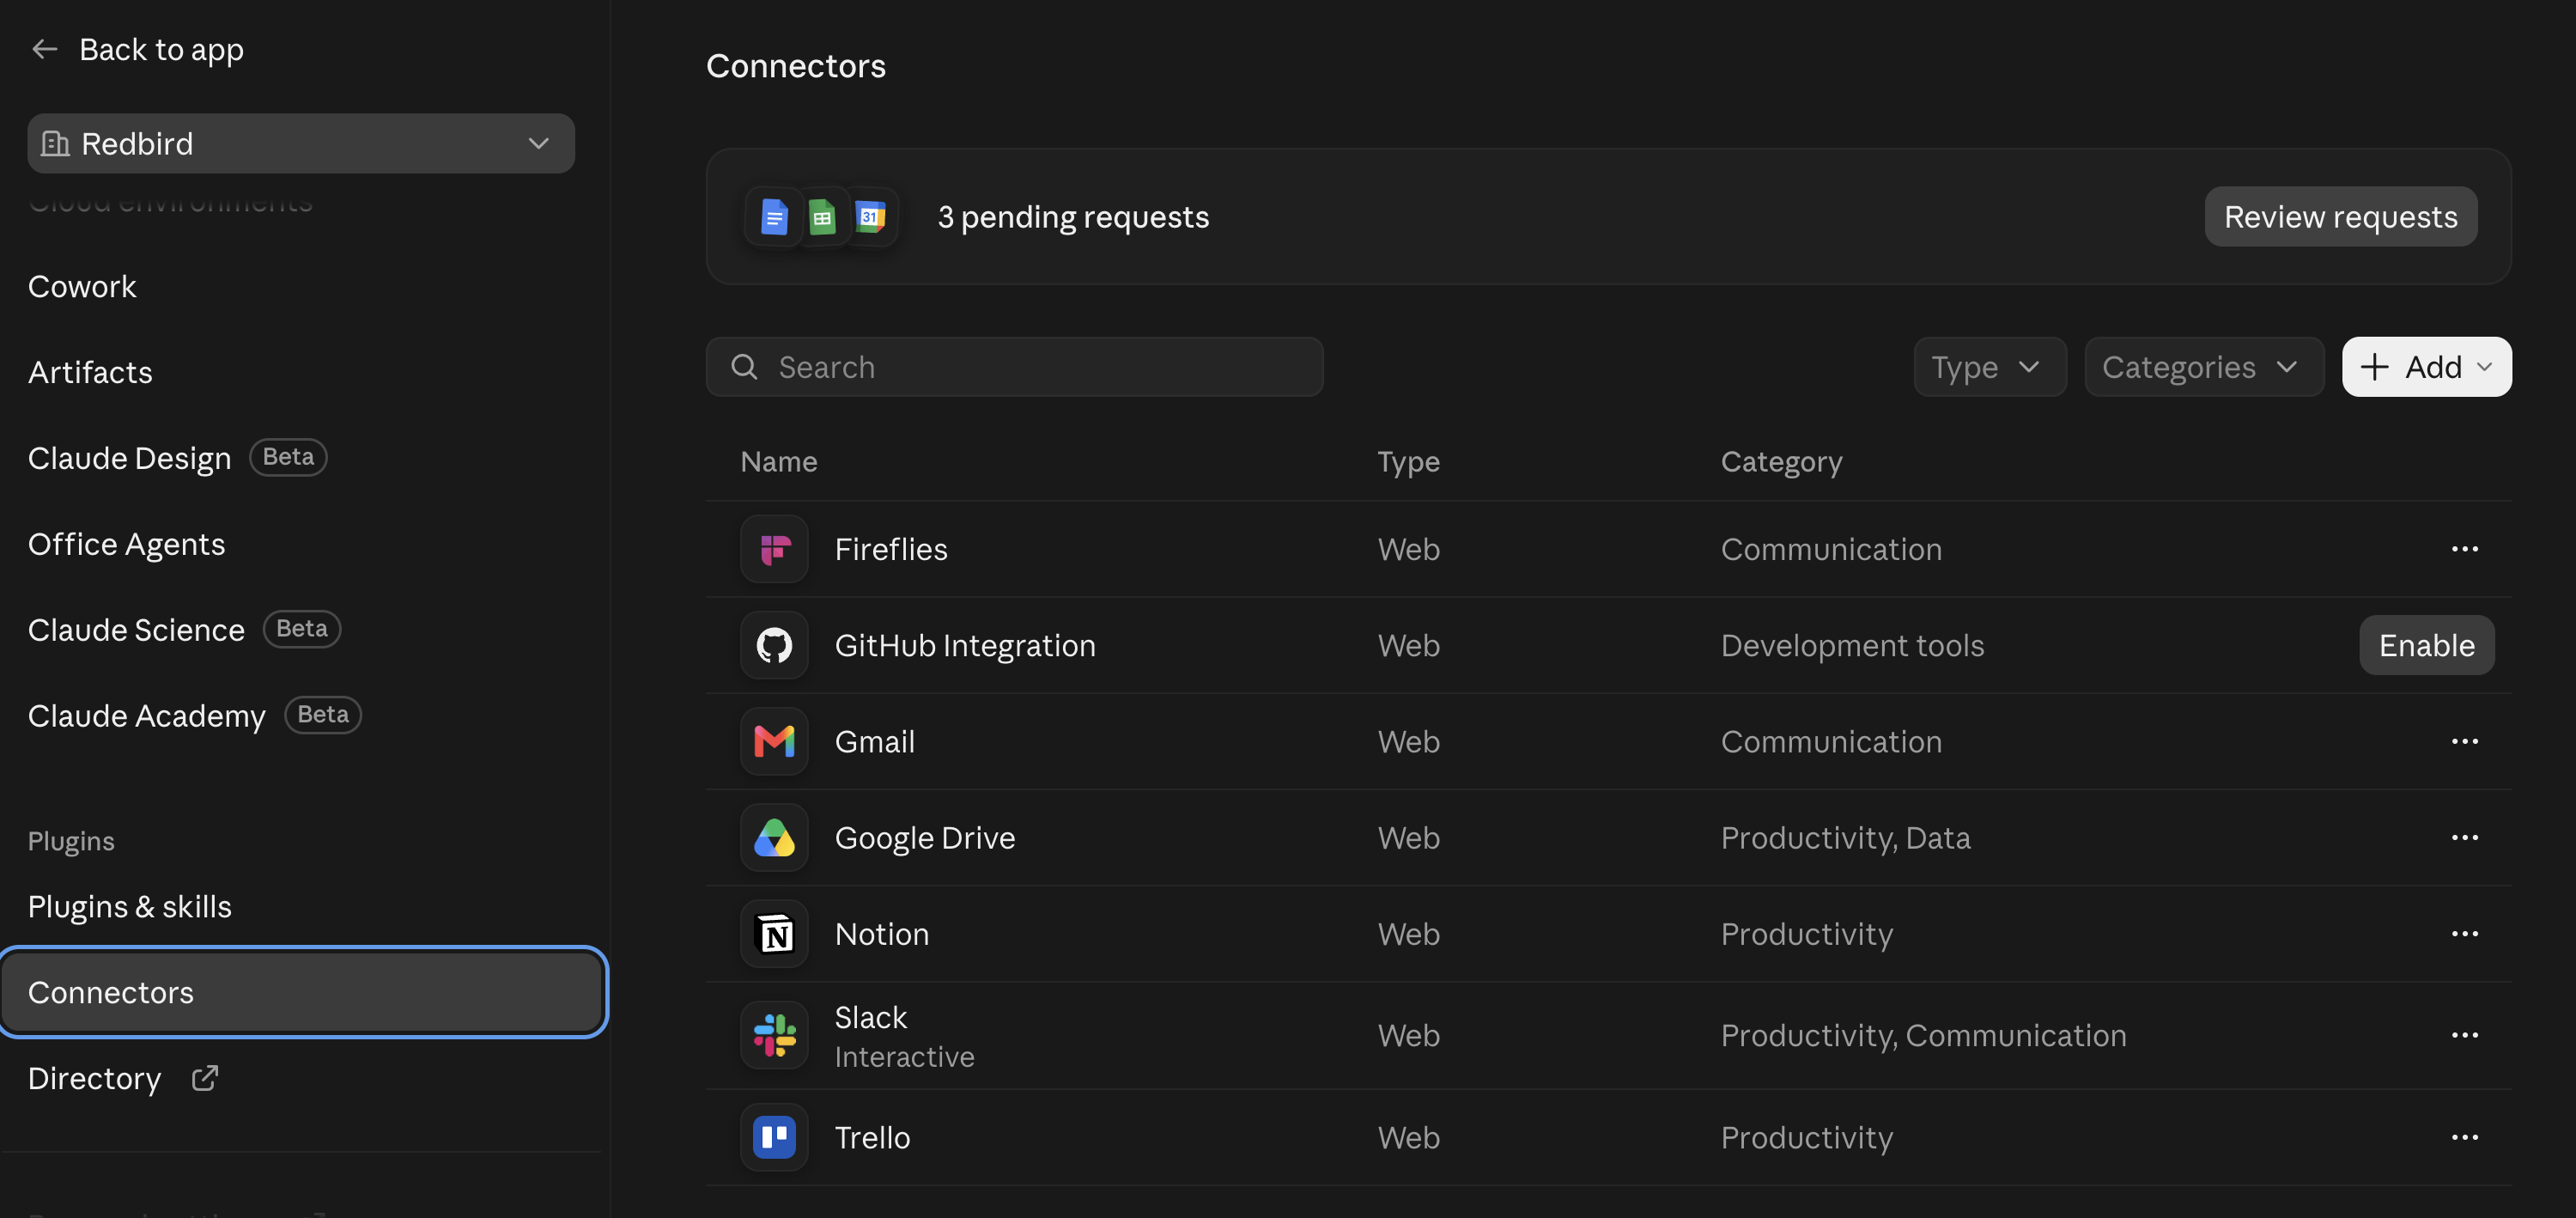Open the Type filter dropdown
The width and height of the screenshot is (2576, 1218).
(1989, 367)
